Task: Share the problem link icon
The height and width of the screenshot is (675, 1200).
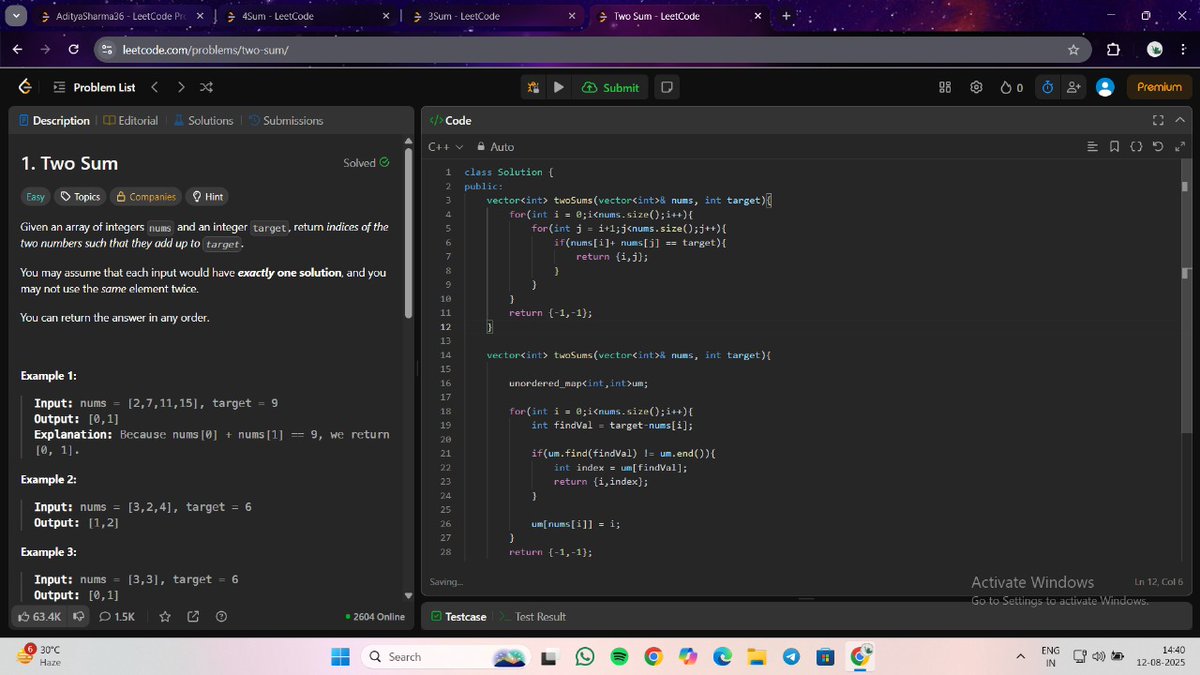Action: coord(193,616)
